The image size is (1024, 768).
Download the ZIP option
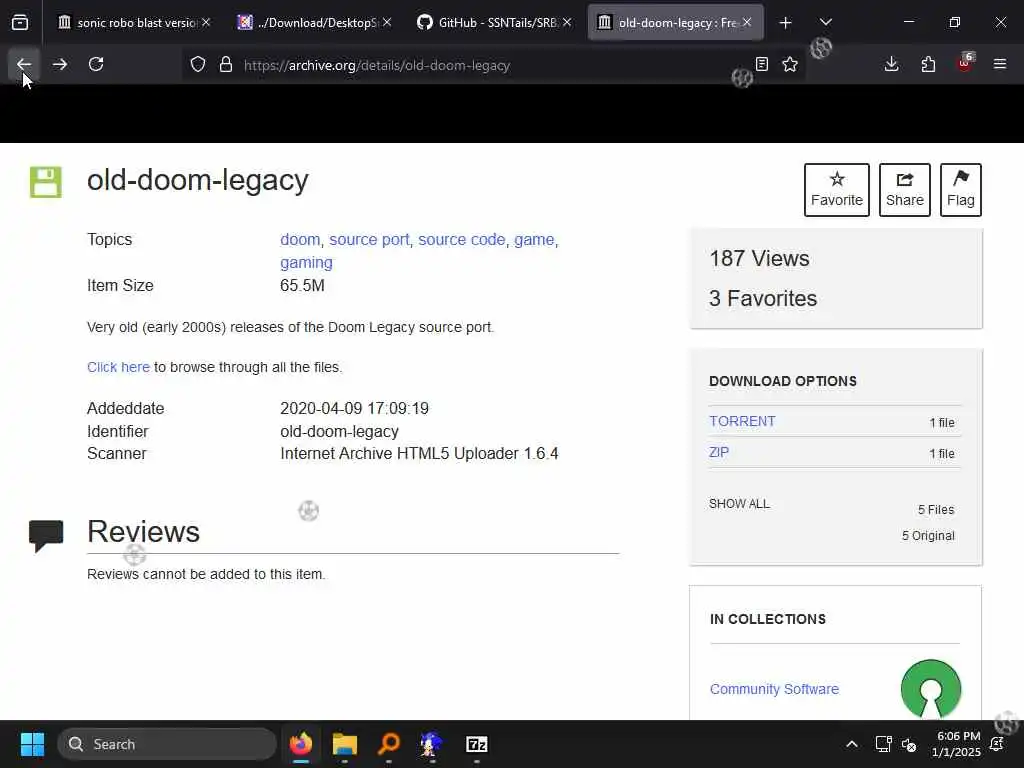tap(718, 452)
